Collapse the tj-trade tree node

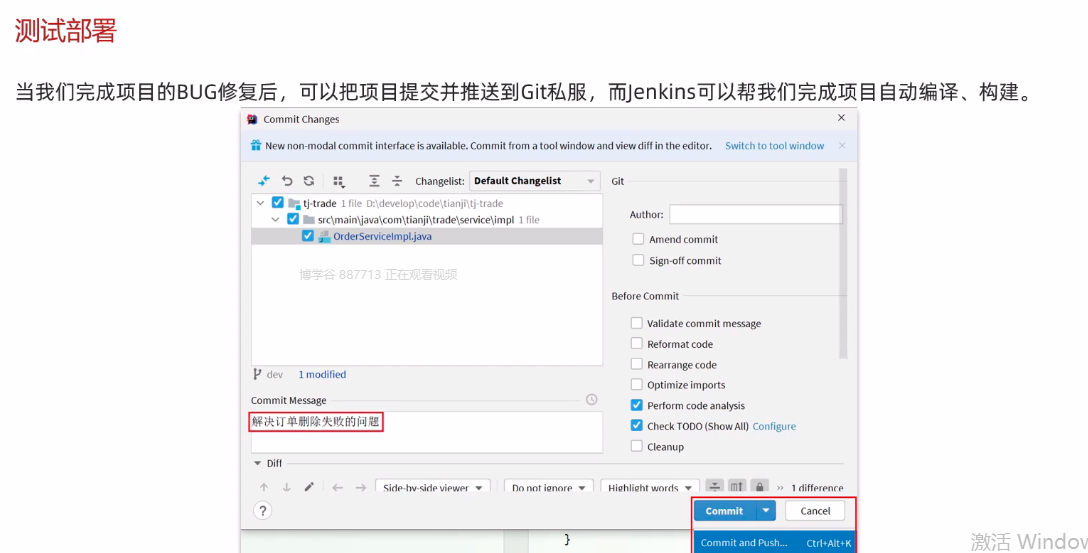[260, 203]
